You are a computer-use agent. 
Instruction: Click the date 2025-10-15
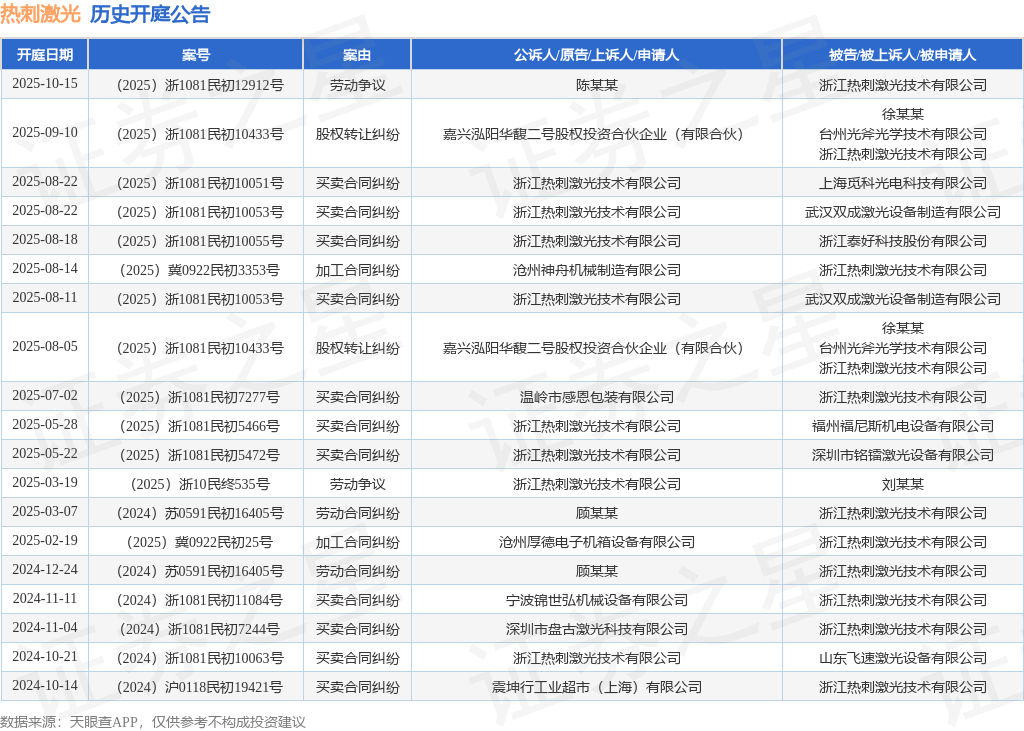[x=44, y=84]
